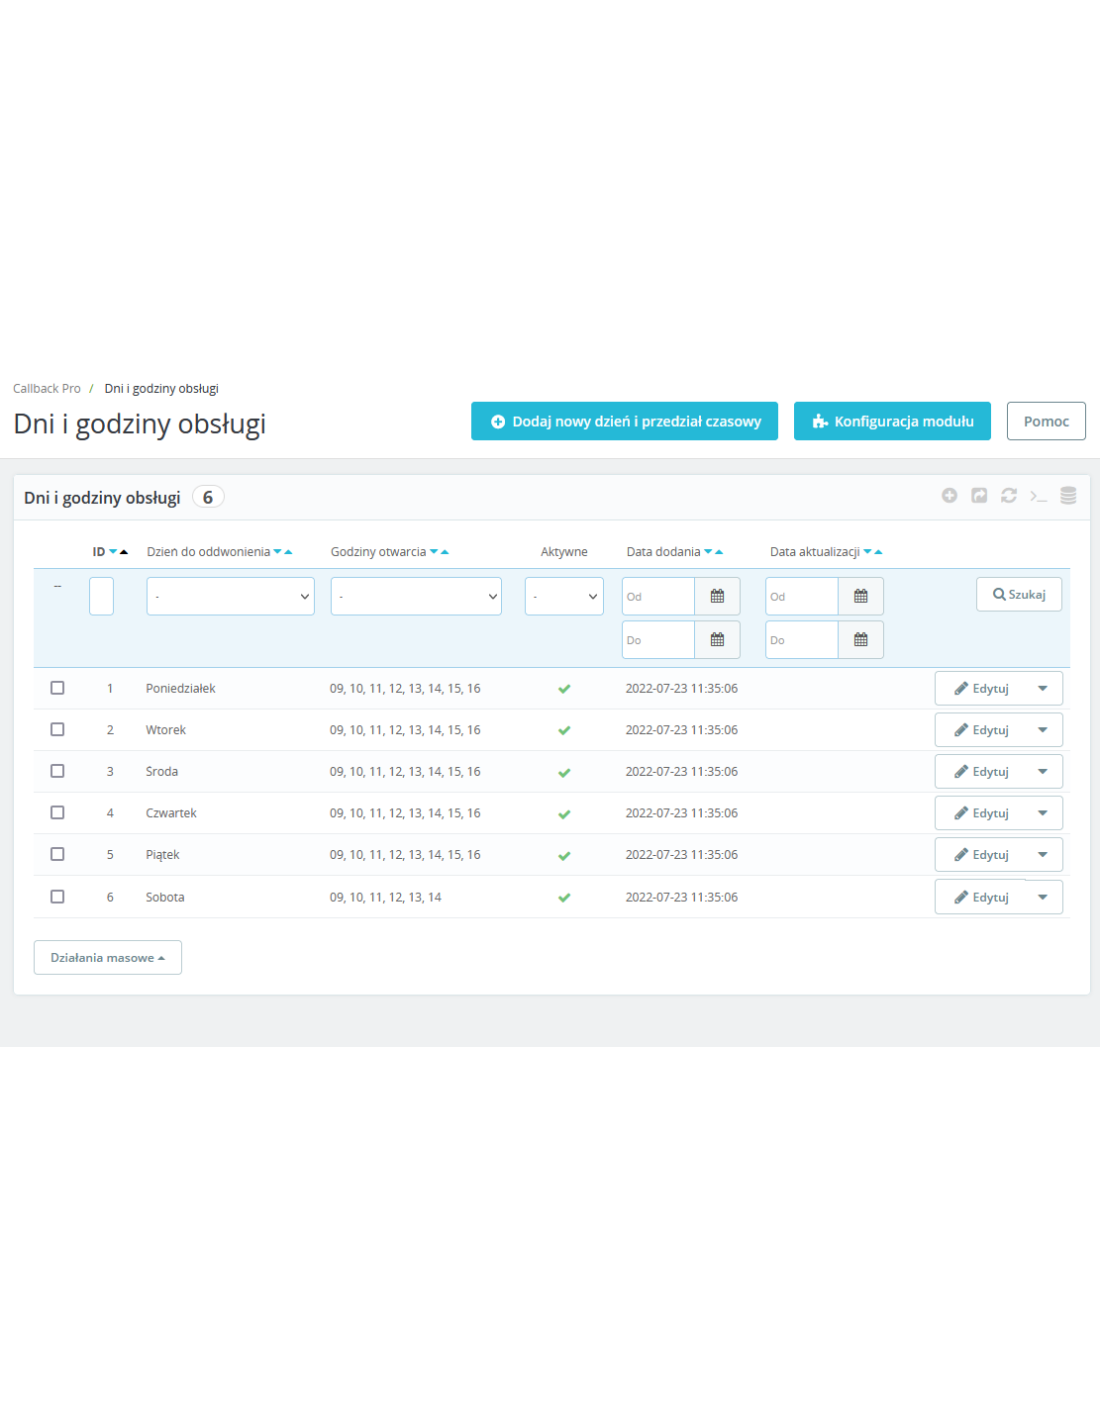Select the Poniedziałek row checkbox
The height and width of the screenshot is (1422, 1100).
[x=57, y=688]
